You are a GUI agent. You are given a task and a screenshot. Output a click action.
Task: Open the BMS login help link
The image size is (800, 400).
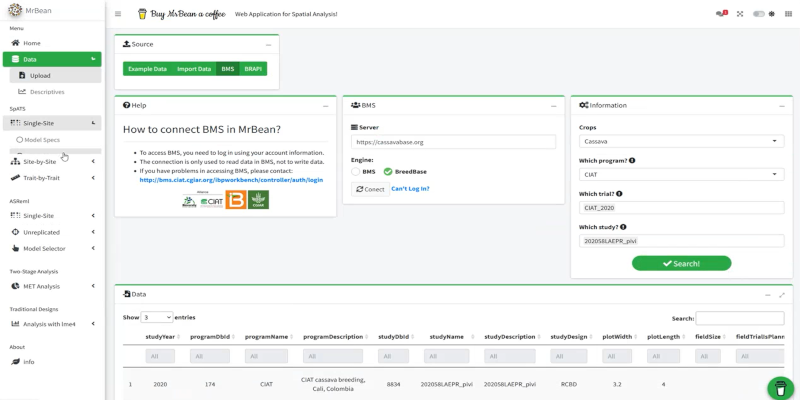click(231, 180)
